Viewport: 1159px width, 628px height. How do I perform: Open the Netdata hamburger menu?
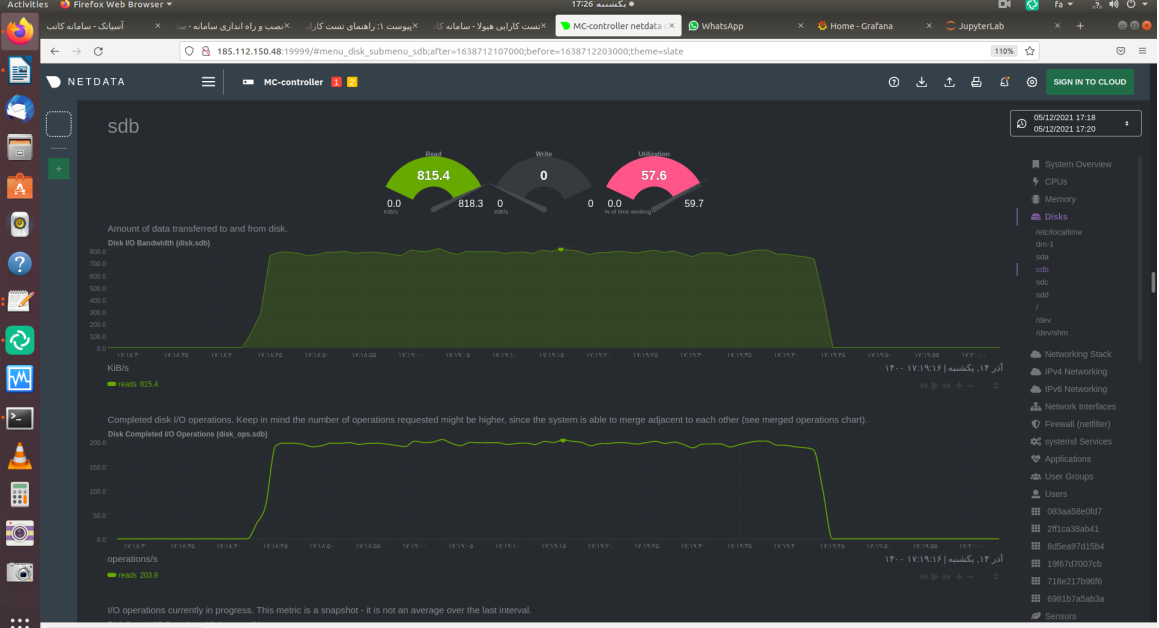point(208,82)
